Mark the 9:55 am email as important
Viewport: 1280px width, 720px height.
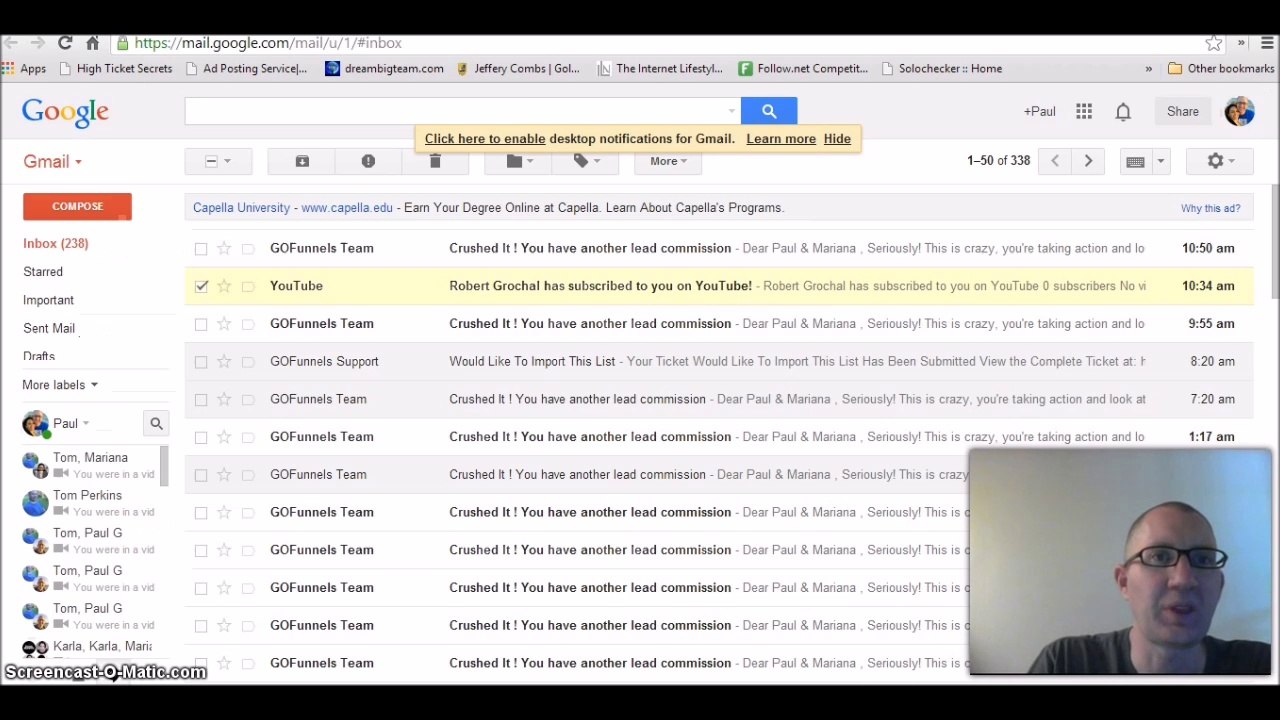pyautogui.click(x=248, y=324)
